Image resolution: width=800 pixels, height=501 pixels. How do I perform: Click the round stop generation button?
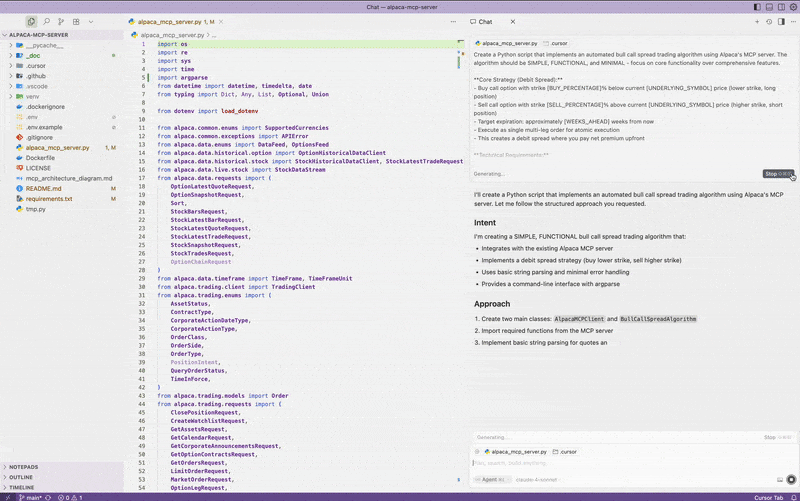(791, 480)
